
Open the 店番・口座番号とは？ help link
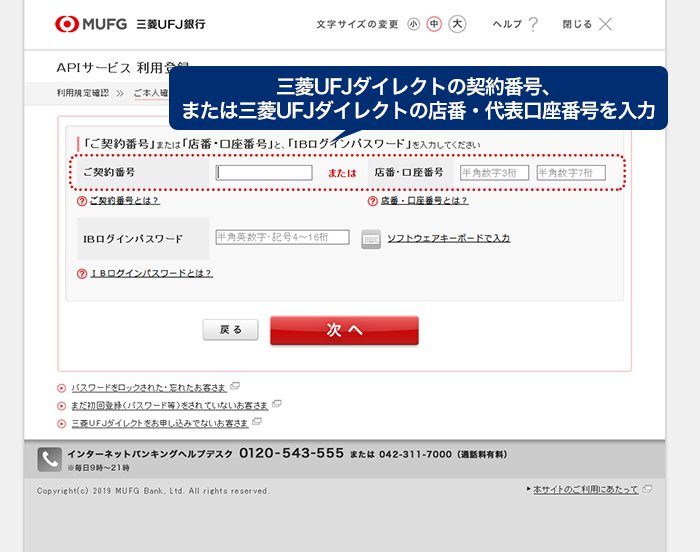424,201
